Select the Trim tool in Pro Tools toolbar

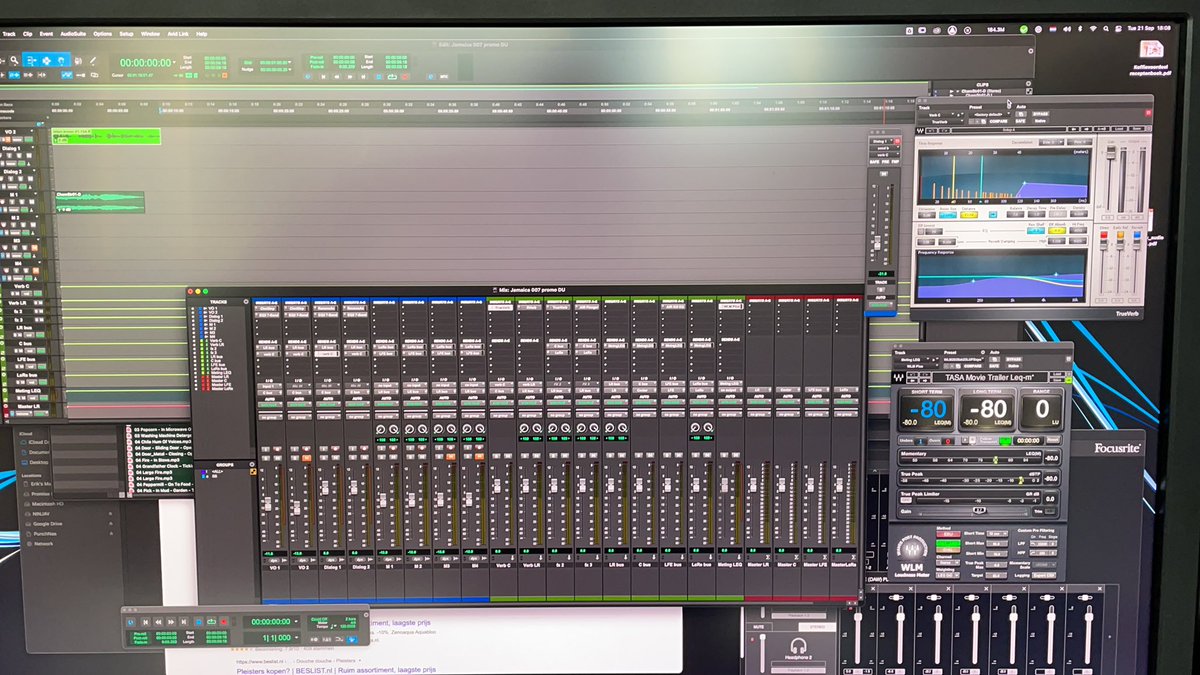(32, 60)
